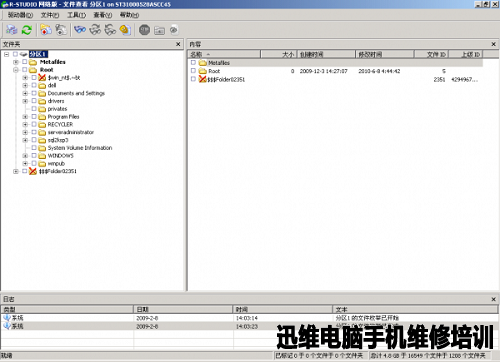Click the recover marked files toolbar icon
Image resolution: width=500 pixels, height=362 pixels.
pos(61,30)
